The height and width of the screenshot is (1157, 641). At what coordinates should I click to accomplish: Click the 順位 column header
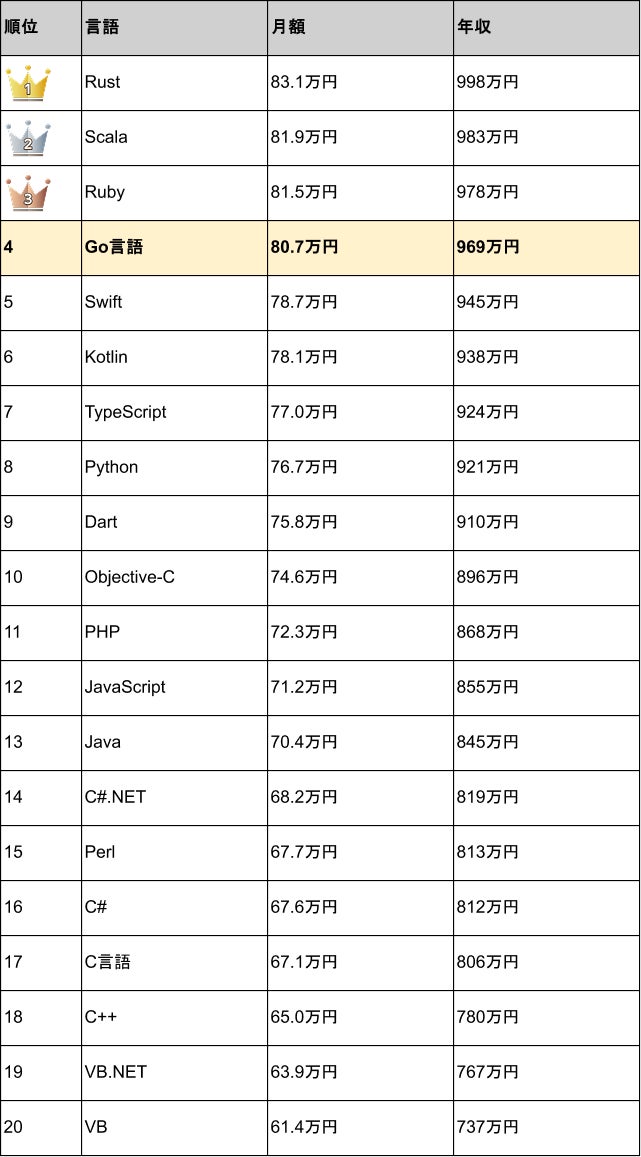pos(21,28)
